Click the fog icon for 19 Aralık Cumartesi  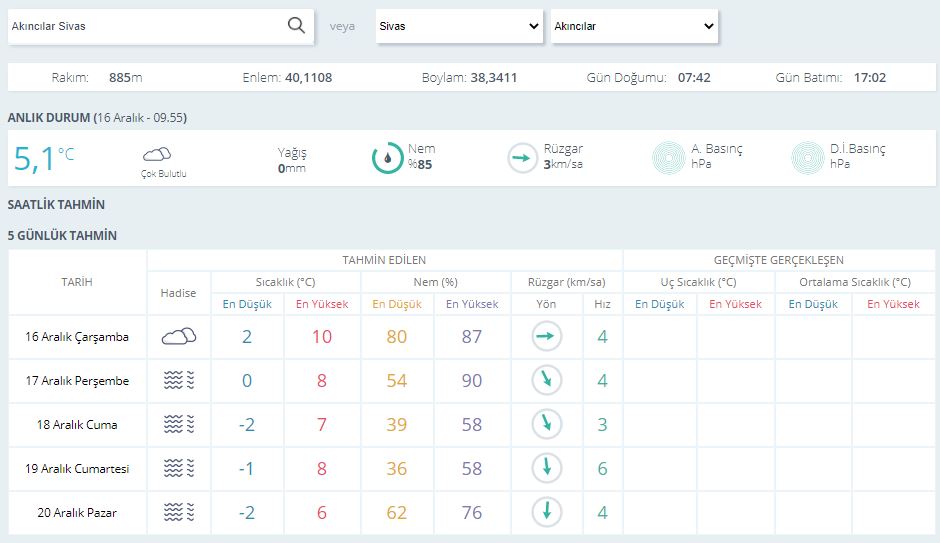click(179, 468)
